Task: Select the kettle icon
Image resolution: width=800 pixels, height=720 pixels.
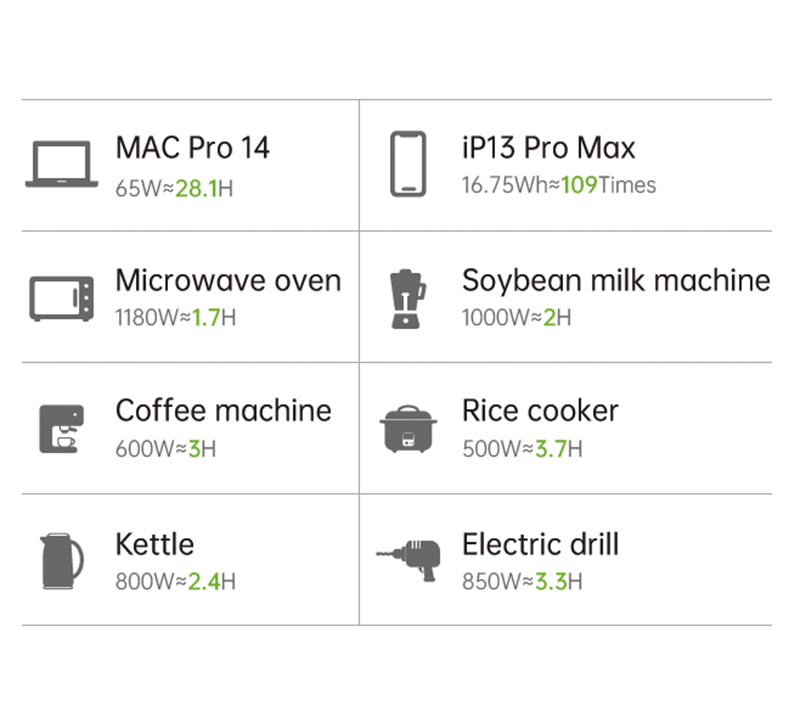Action: pyautogui.click(x=62, y=561)
